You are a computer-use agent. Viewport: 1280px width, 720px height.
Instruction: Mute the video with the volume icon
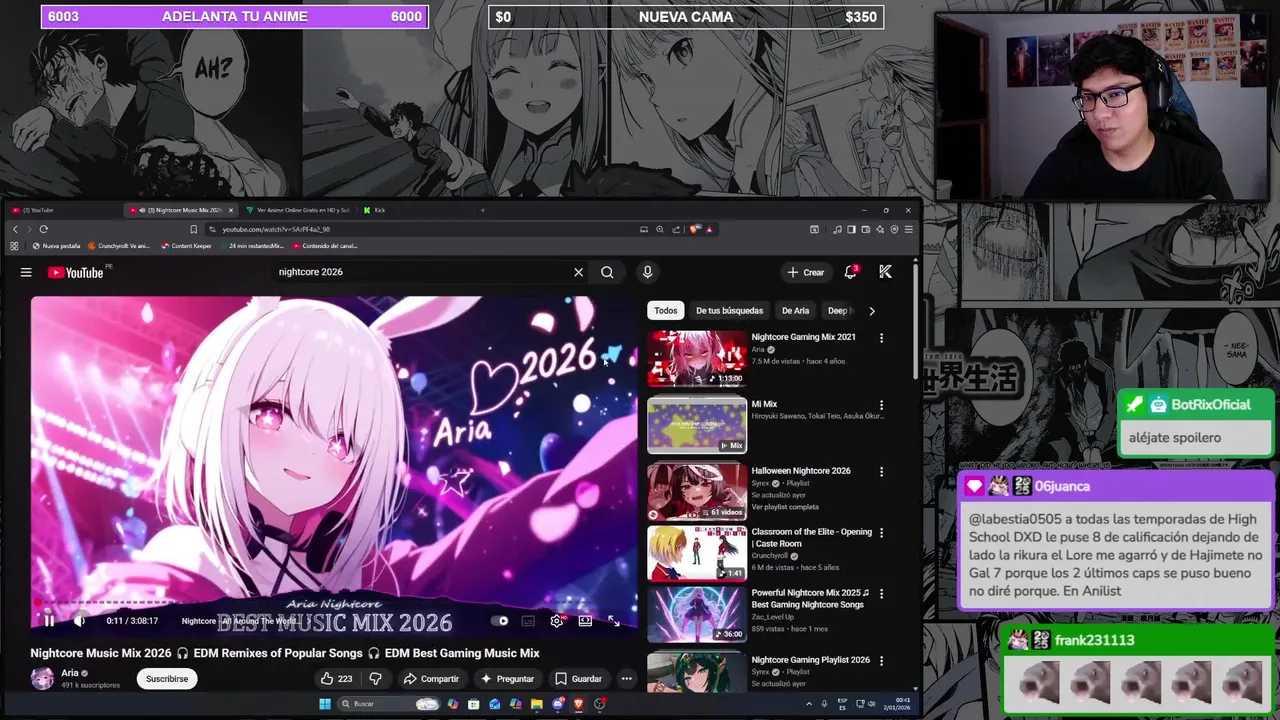80,621
